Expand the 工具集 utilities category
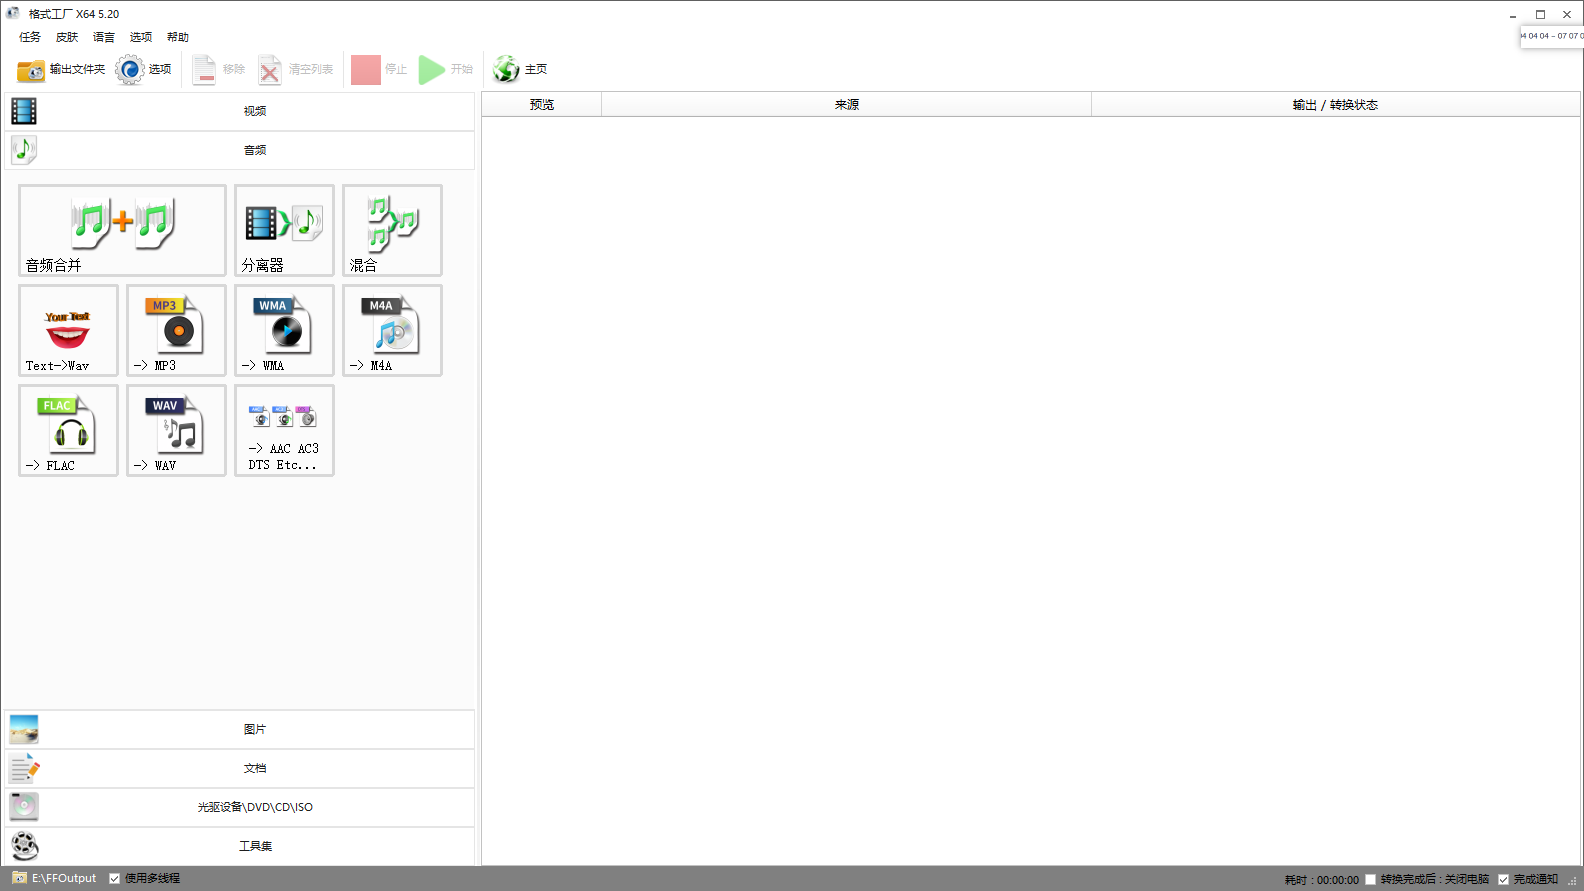 (240, 846)
